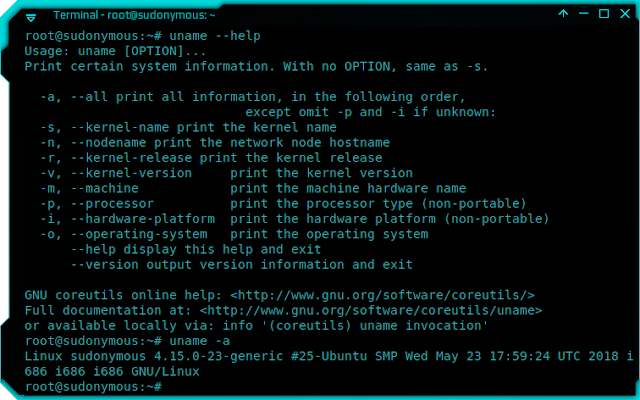Click '--version output version information and exit'
Viewport: 640px width, 400px height.
[242, 264]
